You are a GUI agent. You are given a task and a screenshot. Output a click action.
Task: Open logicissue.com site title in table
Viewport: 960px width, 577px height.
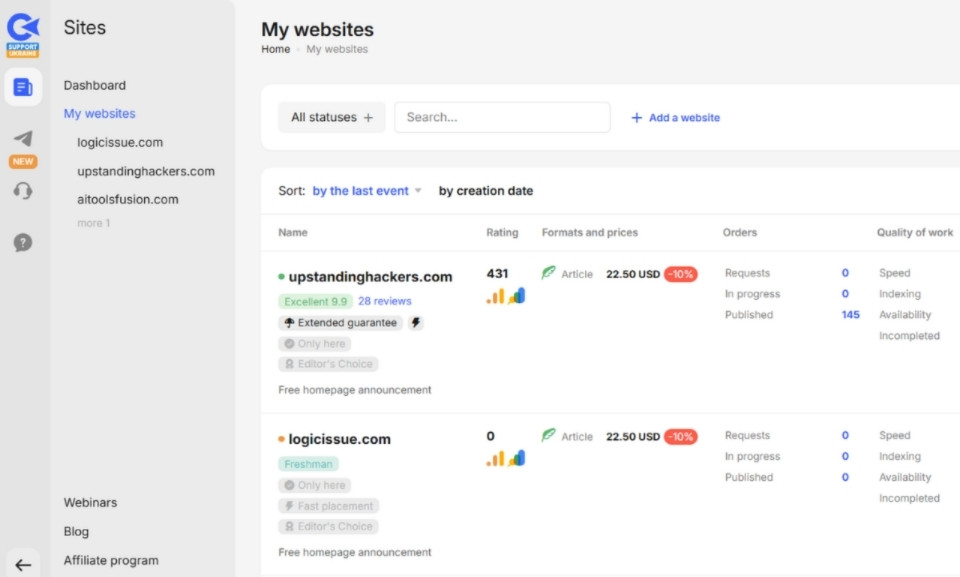339,439
